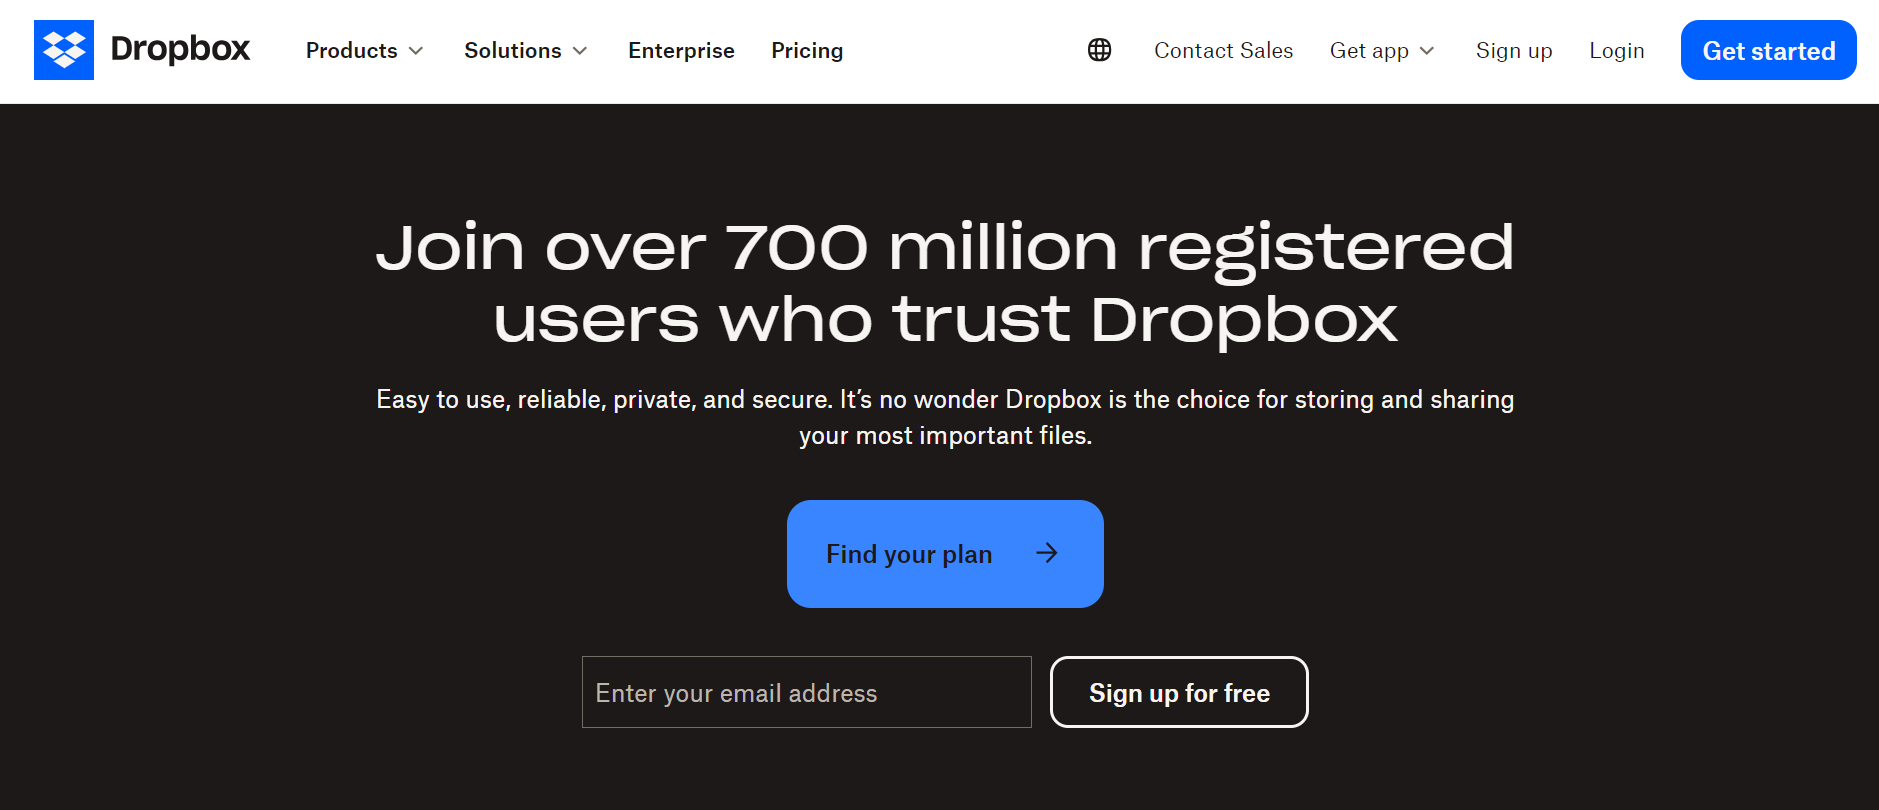
Task: Click the Sign up link in header
Action: (x=1514, y=50)
